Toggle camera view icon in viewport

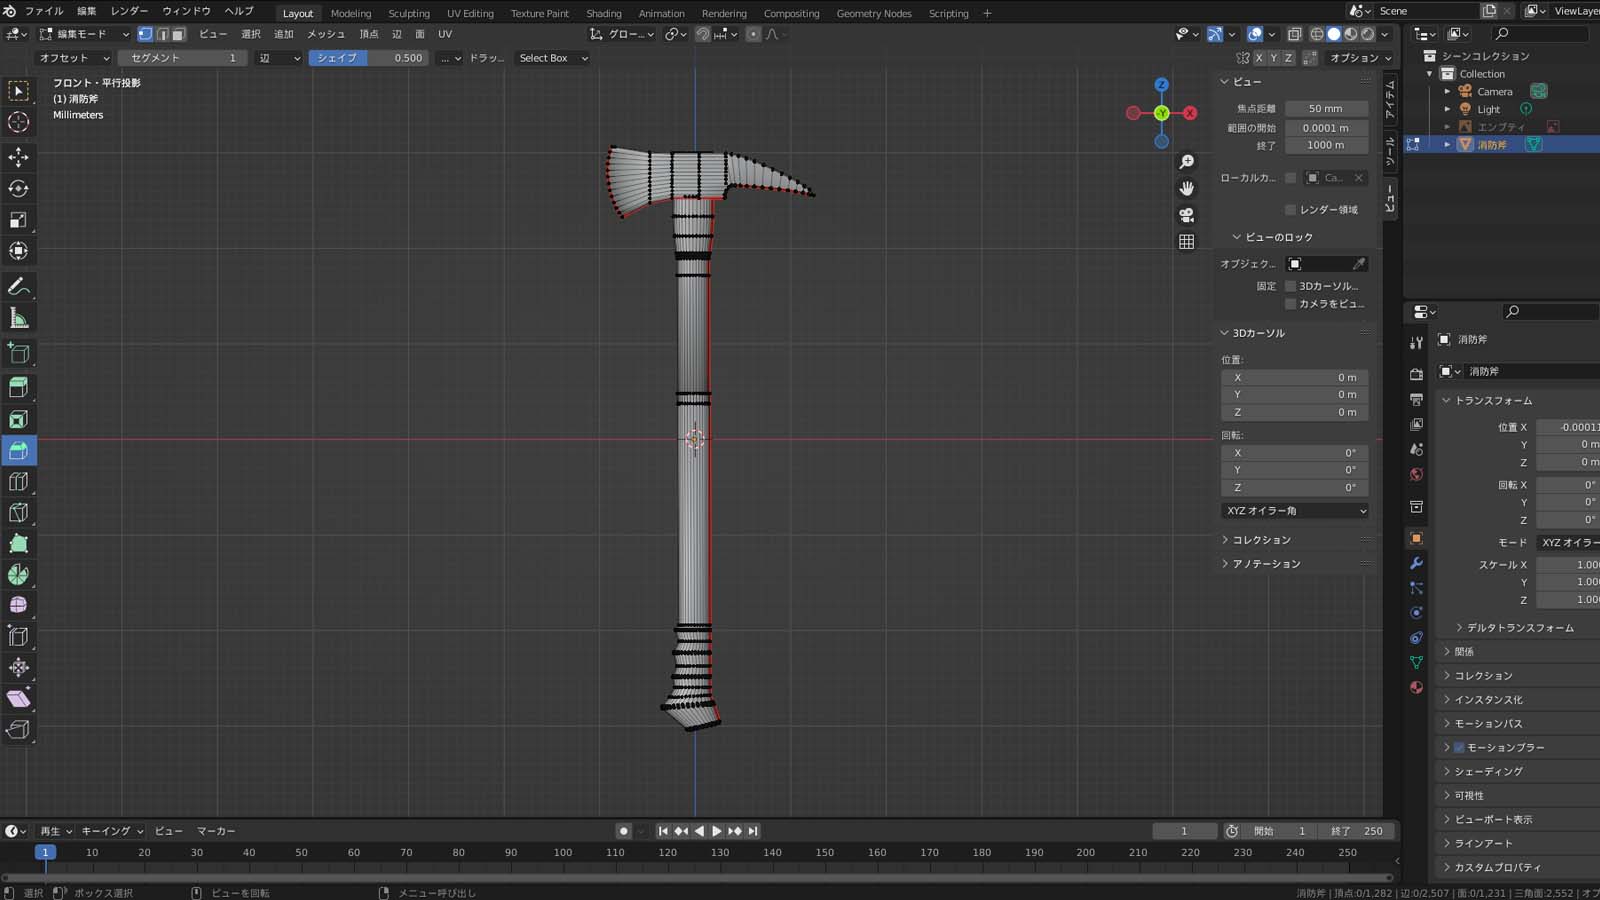pos(1186,215)
